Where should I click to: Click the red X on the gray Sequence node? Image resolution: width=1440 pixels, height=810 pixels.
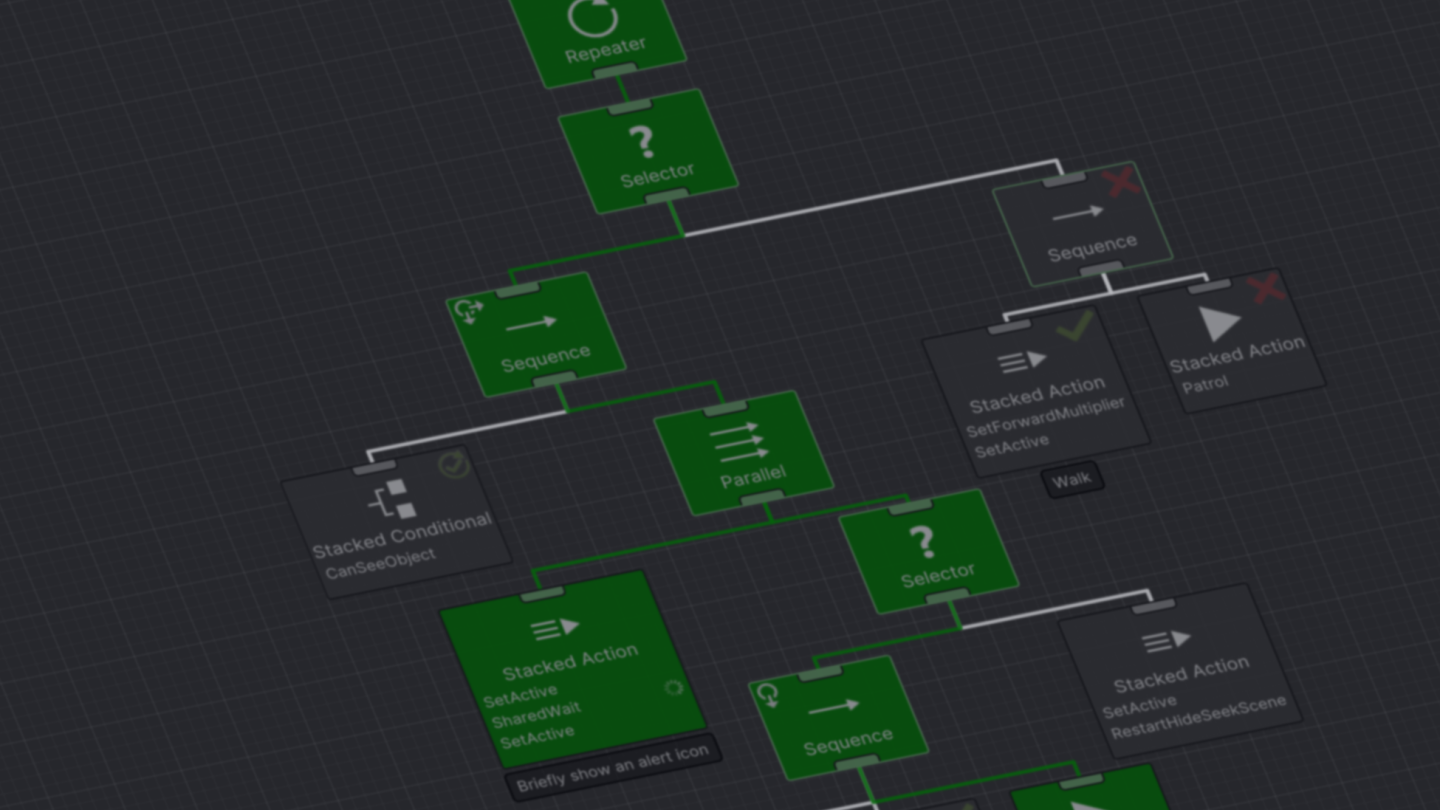tap(1122, 182)
